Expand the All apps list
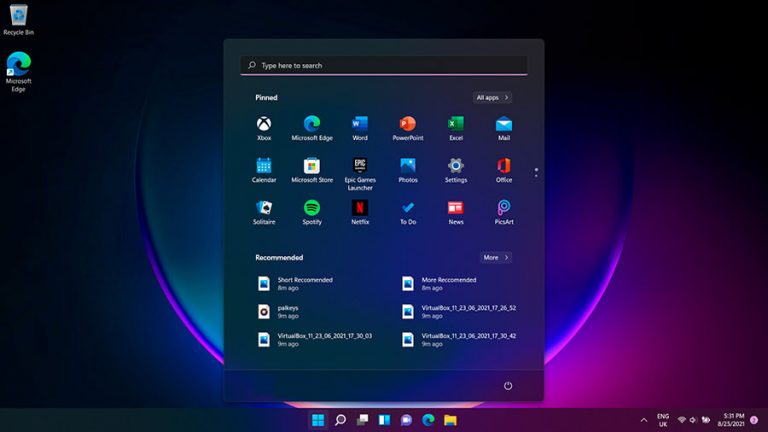This screenshot has width=768, height=432. coord(493,98)
